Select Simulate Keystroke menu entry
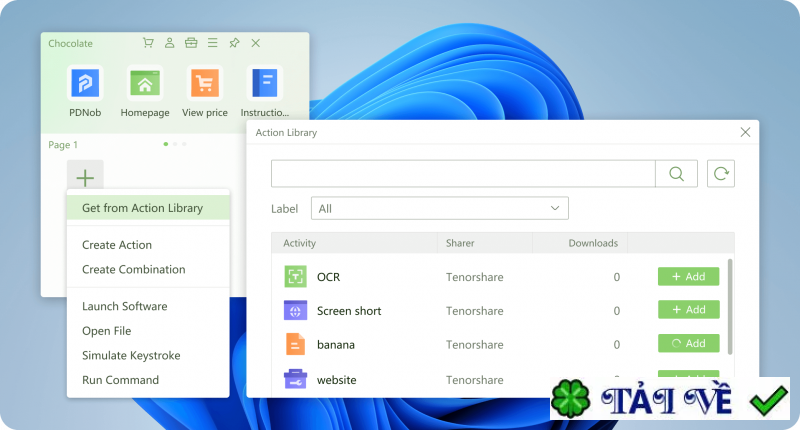800x430 pixels. click(x=131, y=356)
